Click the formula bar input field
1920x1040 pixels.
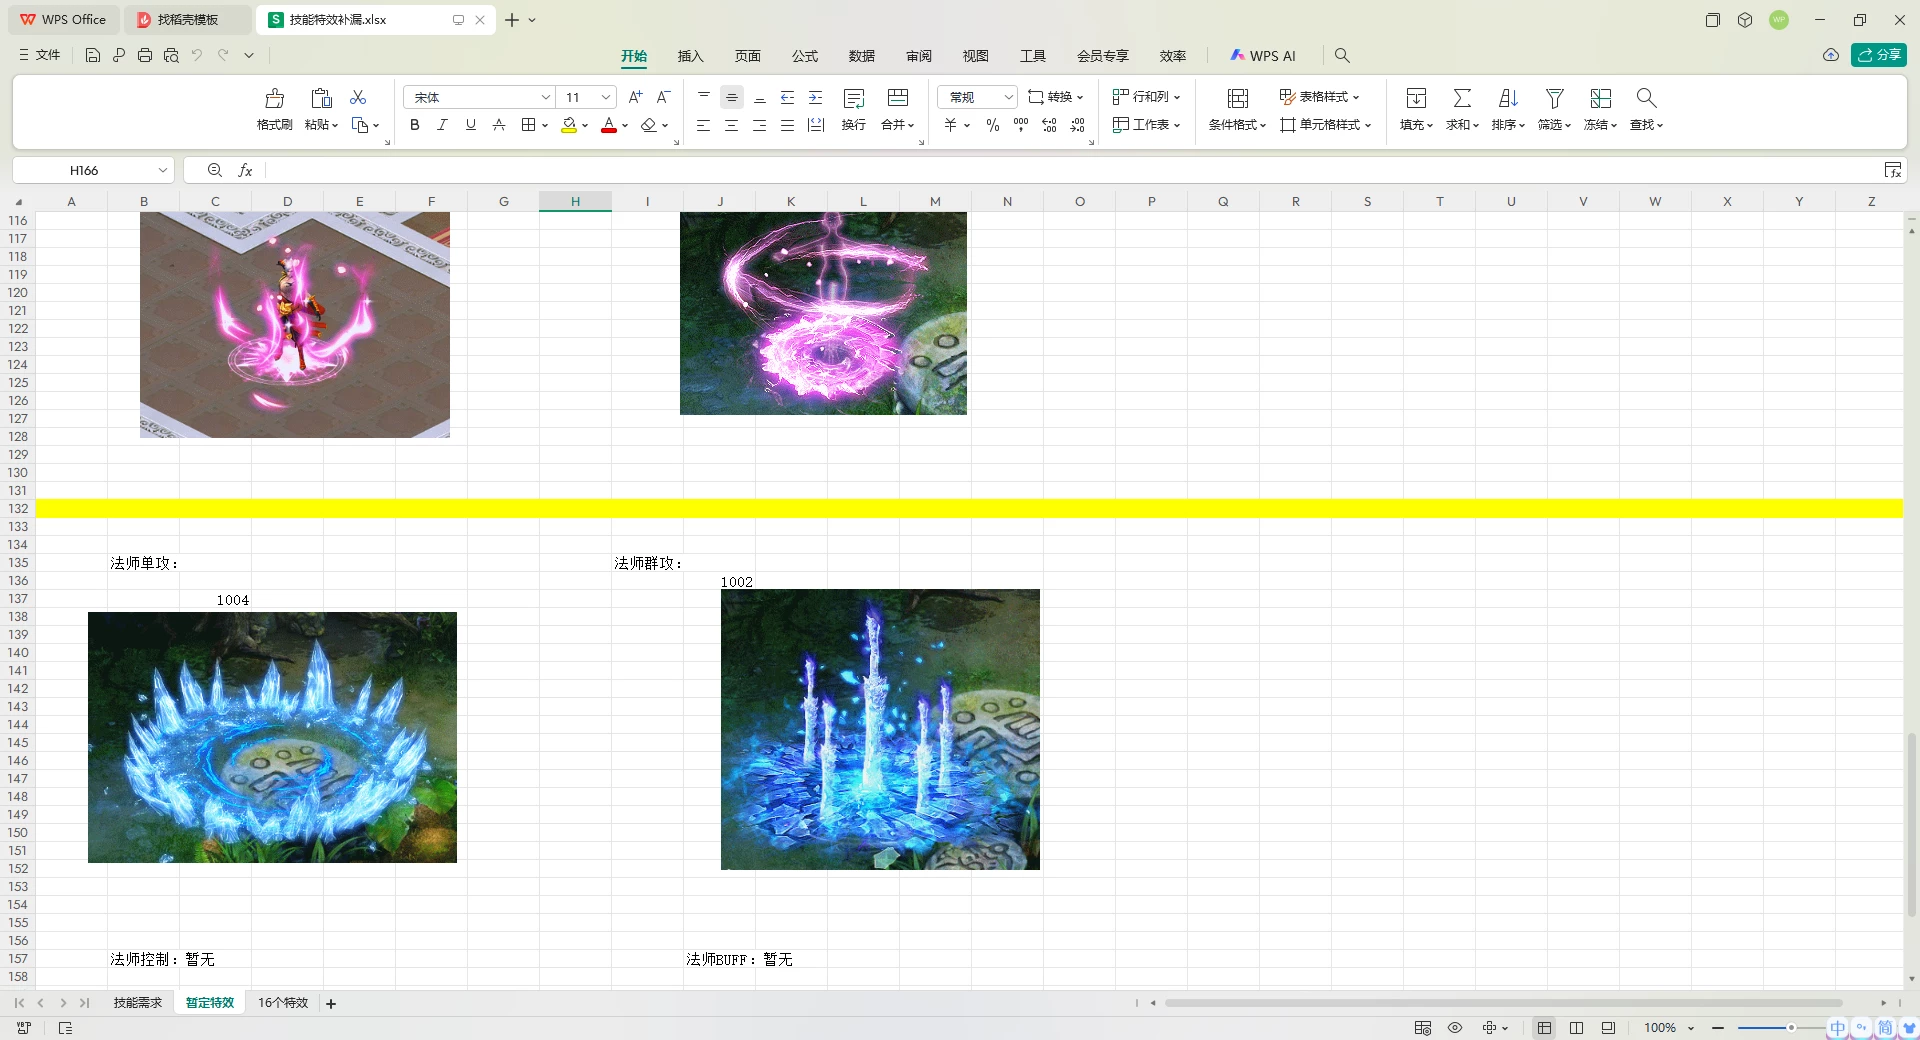click(1072, 171)
